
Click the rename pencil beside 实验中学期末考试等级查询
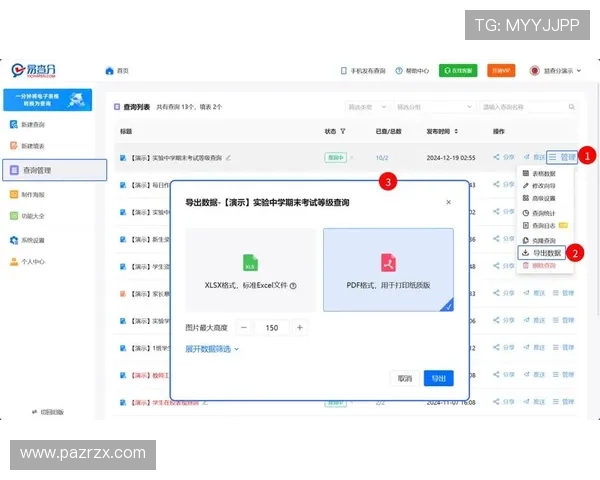click(228, 158)
